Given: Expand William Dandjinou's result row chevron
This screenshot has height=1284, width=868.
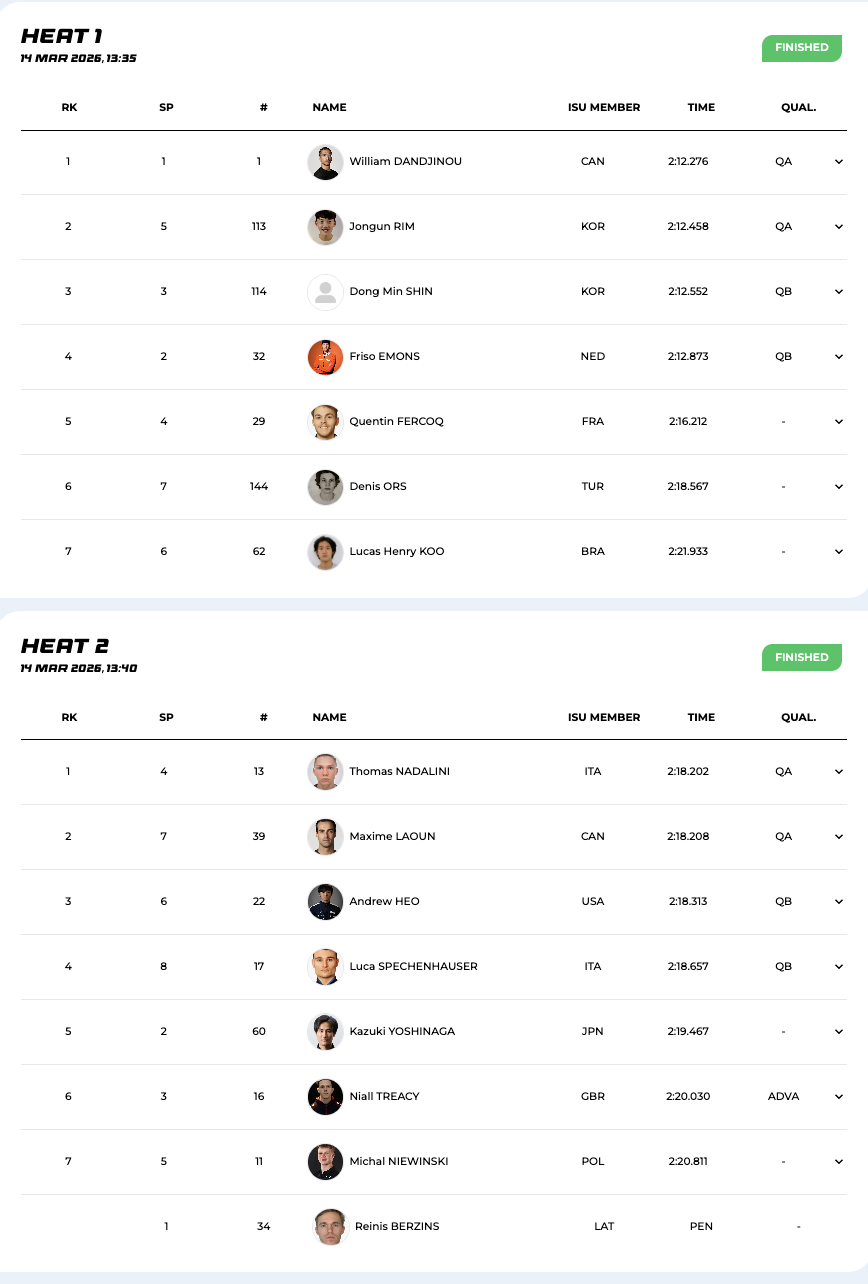Looking at the screenshot, I should click(x=839, y=162).
